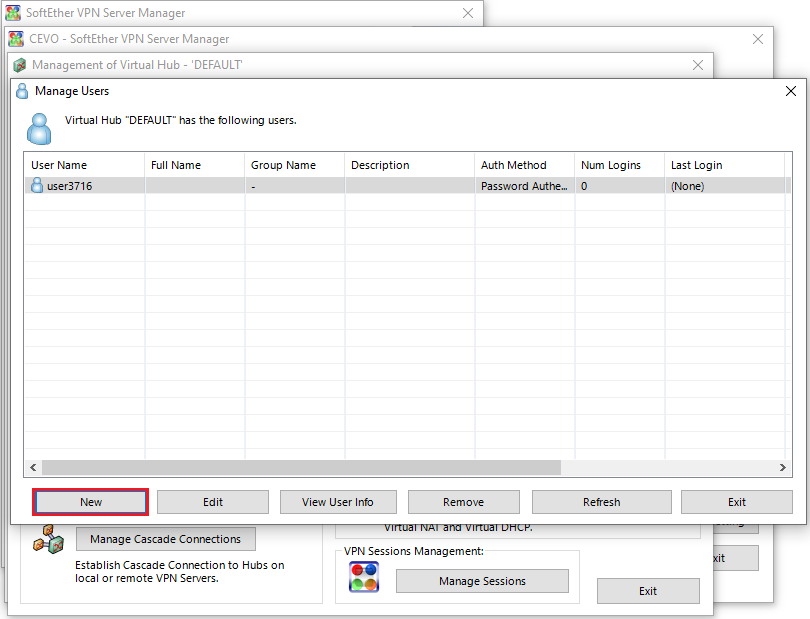Click the large user avatar icon in the dialog header

point(39,128)
